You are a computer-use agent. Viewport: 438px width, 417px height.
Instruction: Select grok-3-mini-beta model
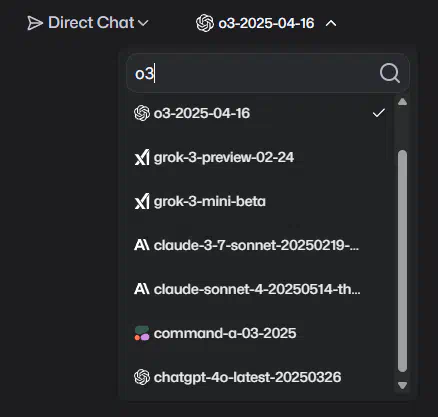coord(259,201)
